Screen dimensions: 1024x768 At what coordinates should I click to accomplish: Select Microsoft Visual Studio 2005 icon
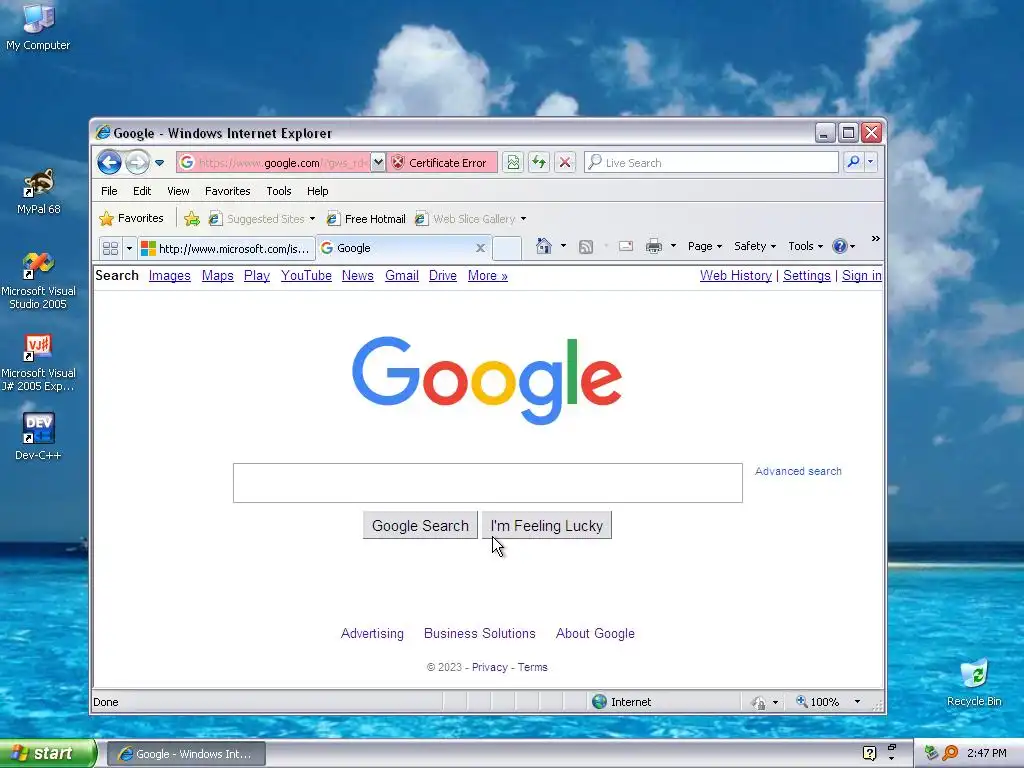coord(39,281)
